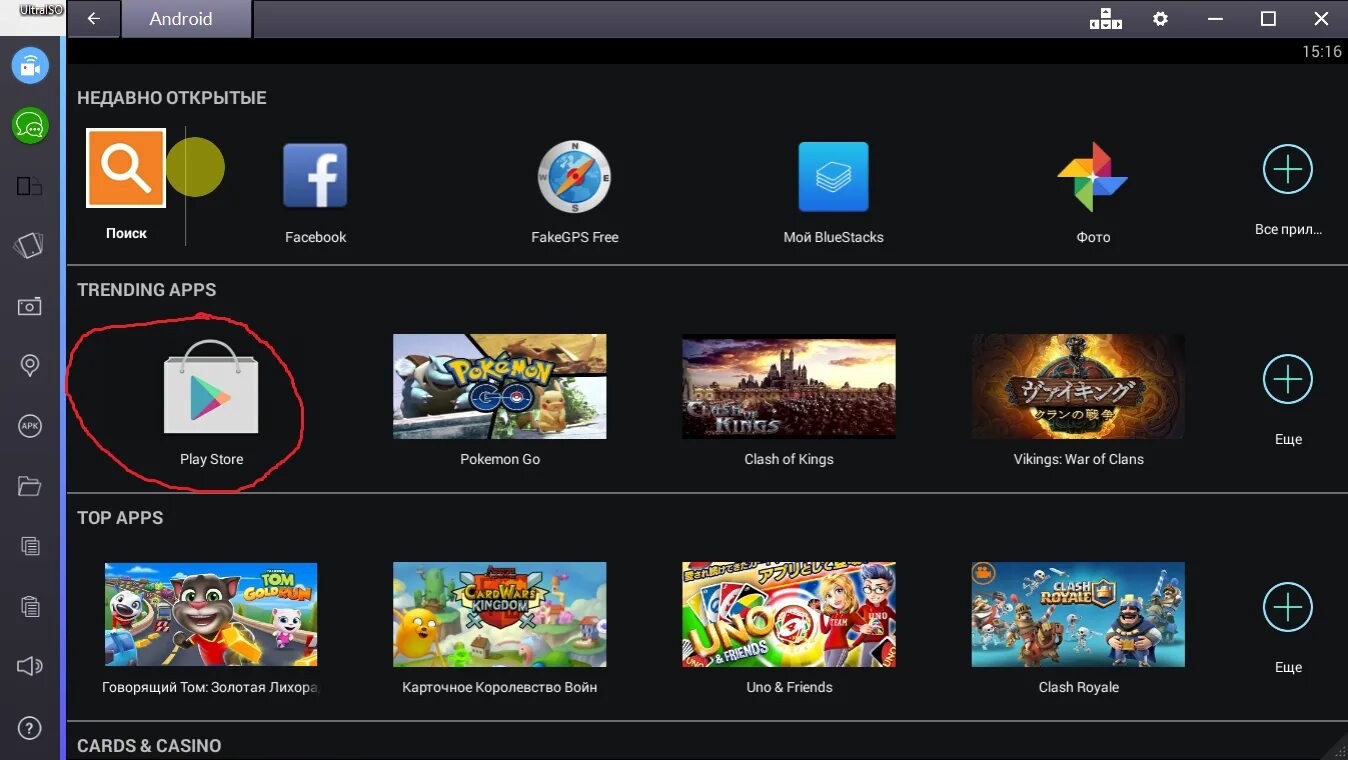The width and height of the screenshot is (1348, 760).
Task: Click the 15:16 clock in status bar
Action: (1321, 52)
